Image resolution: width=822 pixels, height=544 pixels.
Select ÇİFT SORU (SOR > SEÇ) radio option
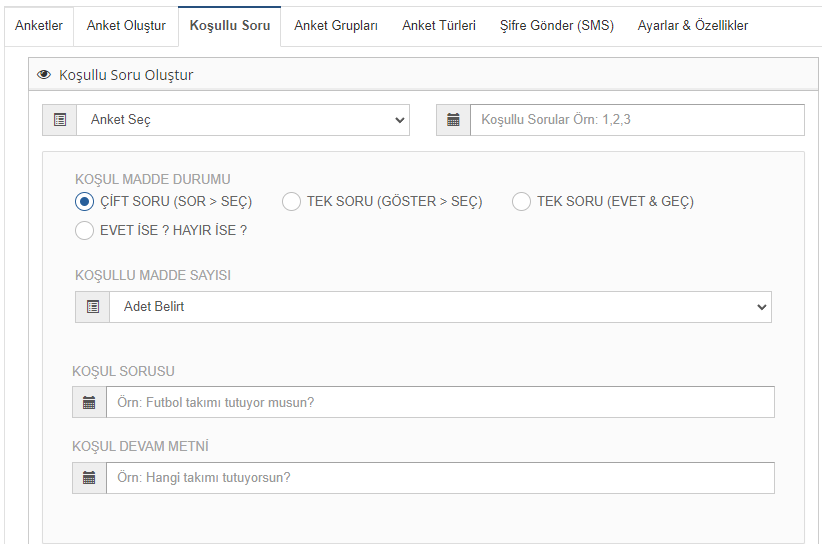pos(84,202)
